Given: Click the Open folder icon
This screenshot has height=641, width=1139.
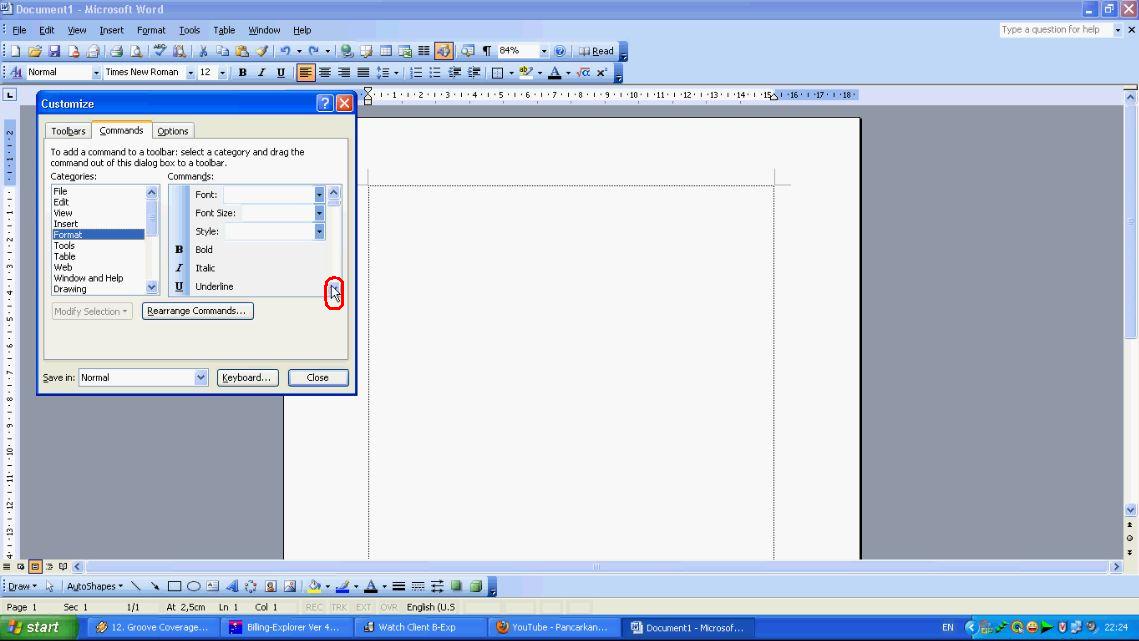Looking at the screenshot, I should tap(35, 51).
